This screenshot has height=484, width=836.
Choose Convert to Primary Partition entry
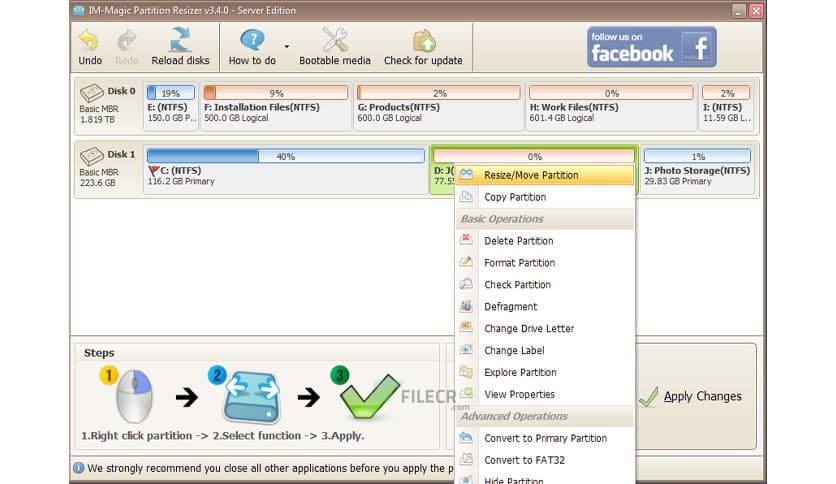(545, 438)
